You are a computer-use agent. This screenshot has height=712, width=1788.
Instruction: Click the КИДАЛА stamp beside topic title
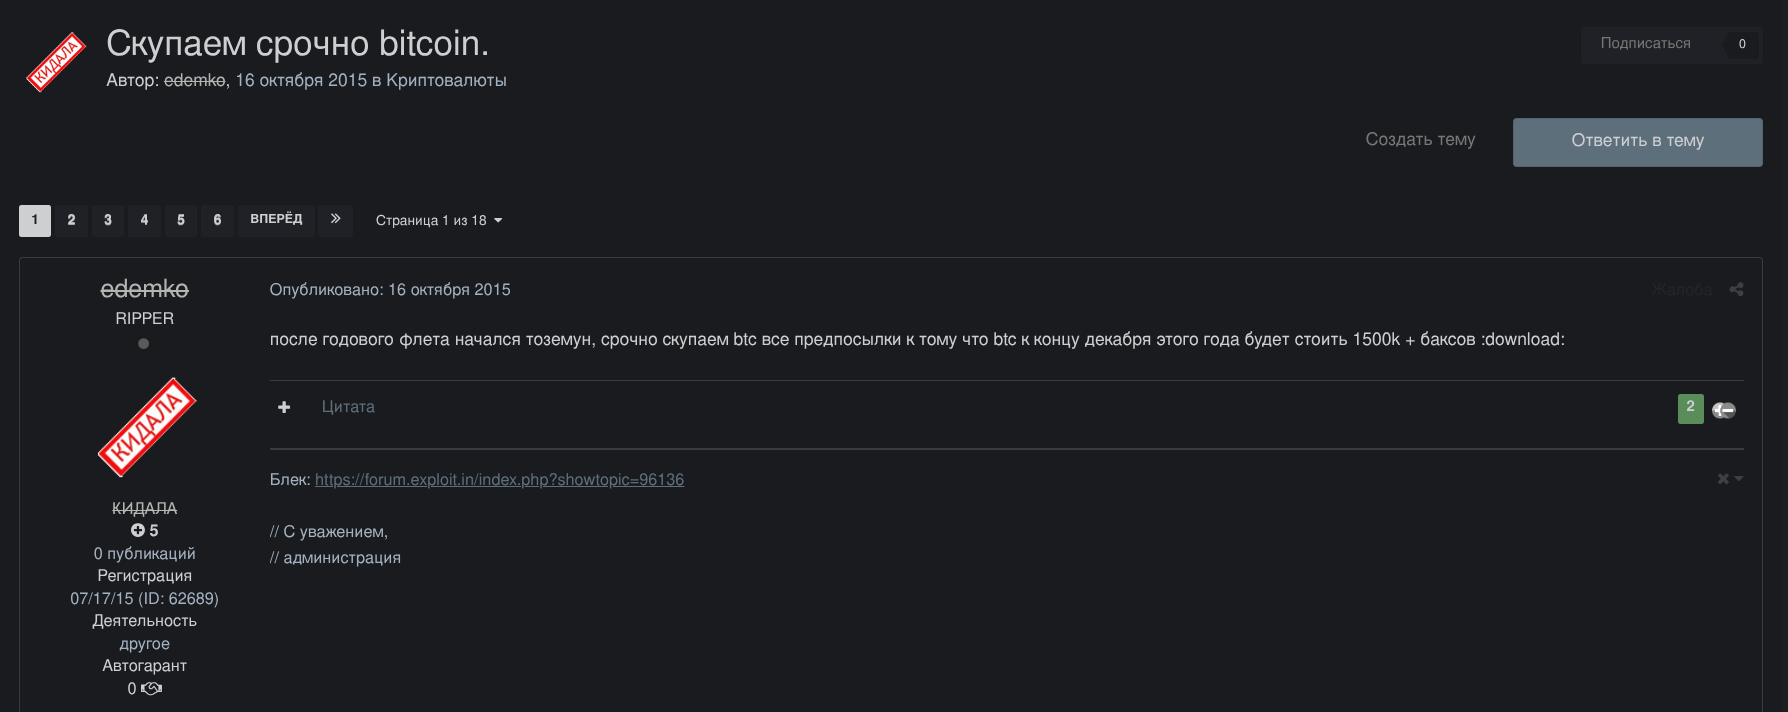tap(56, 61)
